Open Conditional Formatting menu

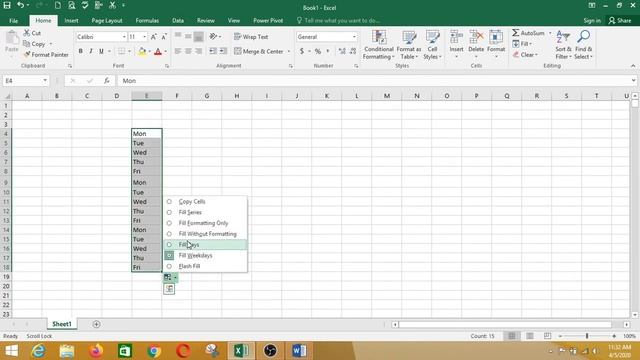[378, 45]
